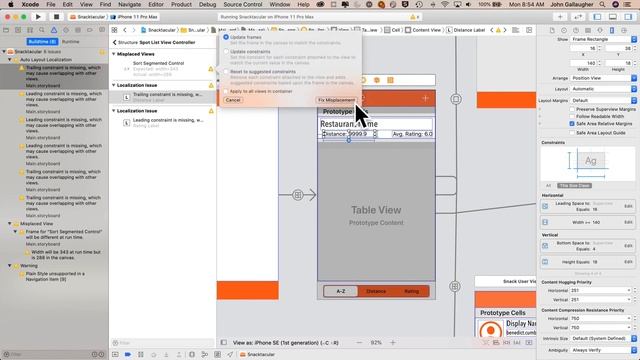Open the Test navigator diamond icon
This screenshot has width=640, height=360.
point(66,30)
